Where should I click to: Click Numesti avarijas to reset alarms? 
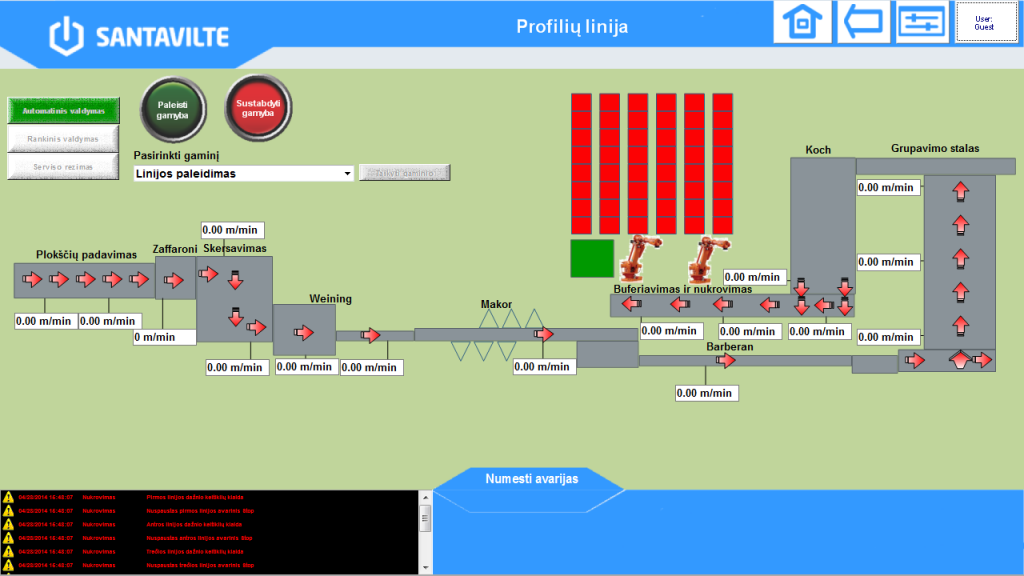tap(531, 479)
